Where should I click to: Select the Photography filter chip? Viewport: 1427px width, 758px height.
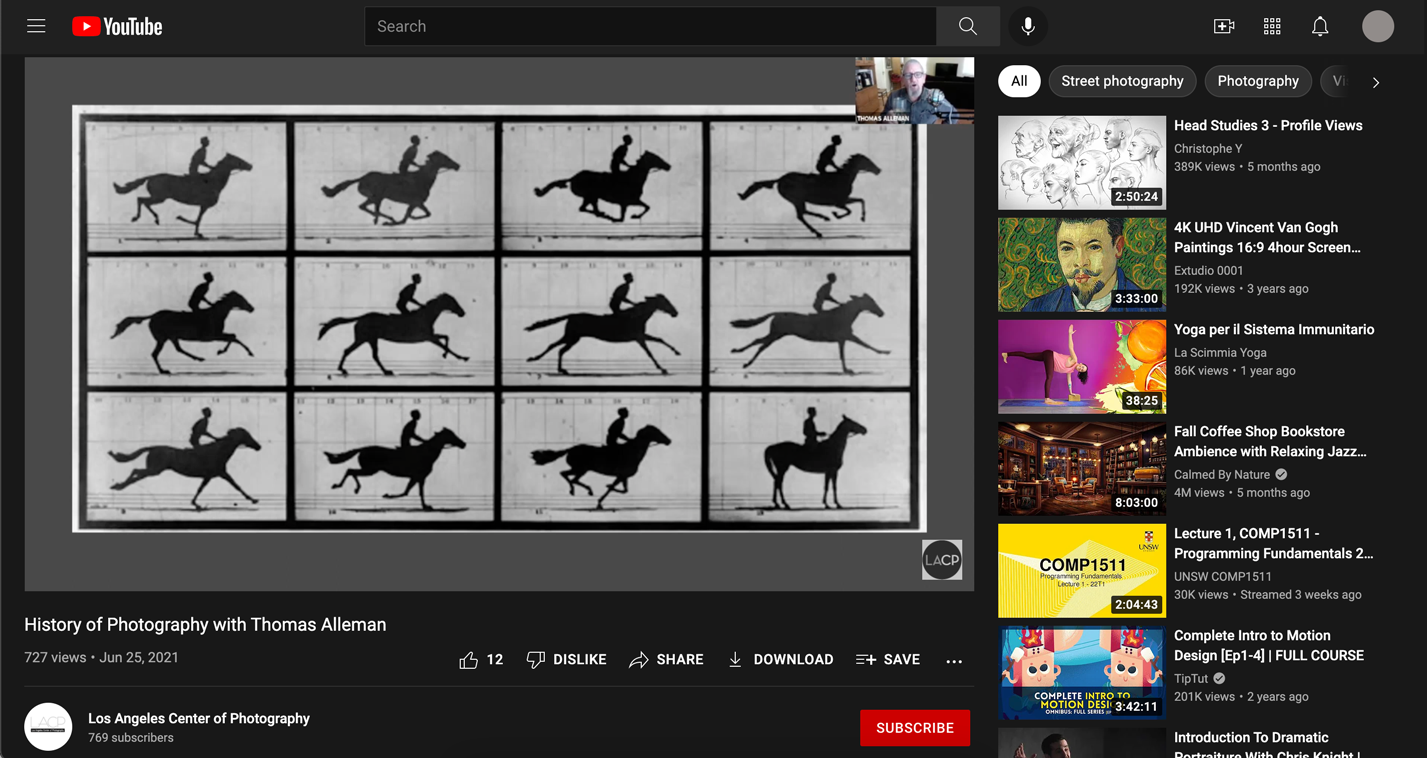[1258, 81]
